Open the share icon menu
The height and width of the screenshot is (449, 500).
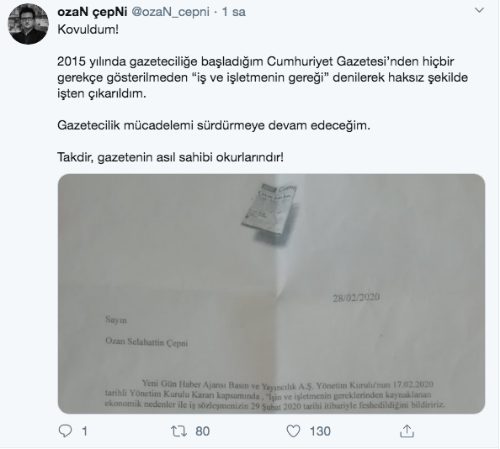pyautogui.click(x=407, y=431)
